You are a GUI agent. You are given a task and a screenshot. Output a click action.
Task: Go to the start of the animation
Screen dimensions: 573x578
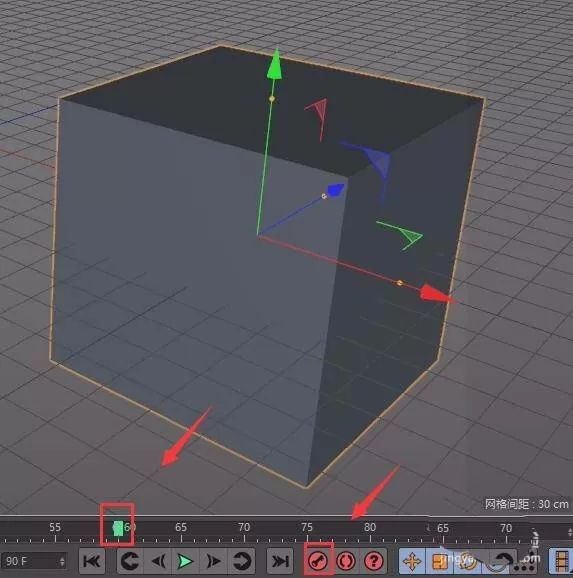point(91,561)
